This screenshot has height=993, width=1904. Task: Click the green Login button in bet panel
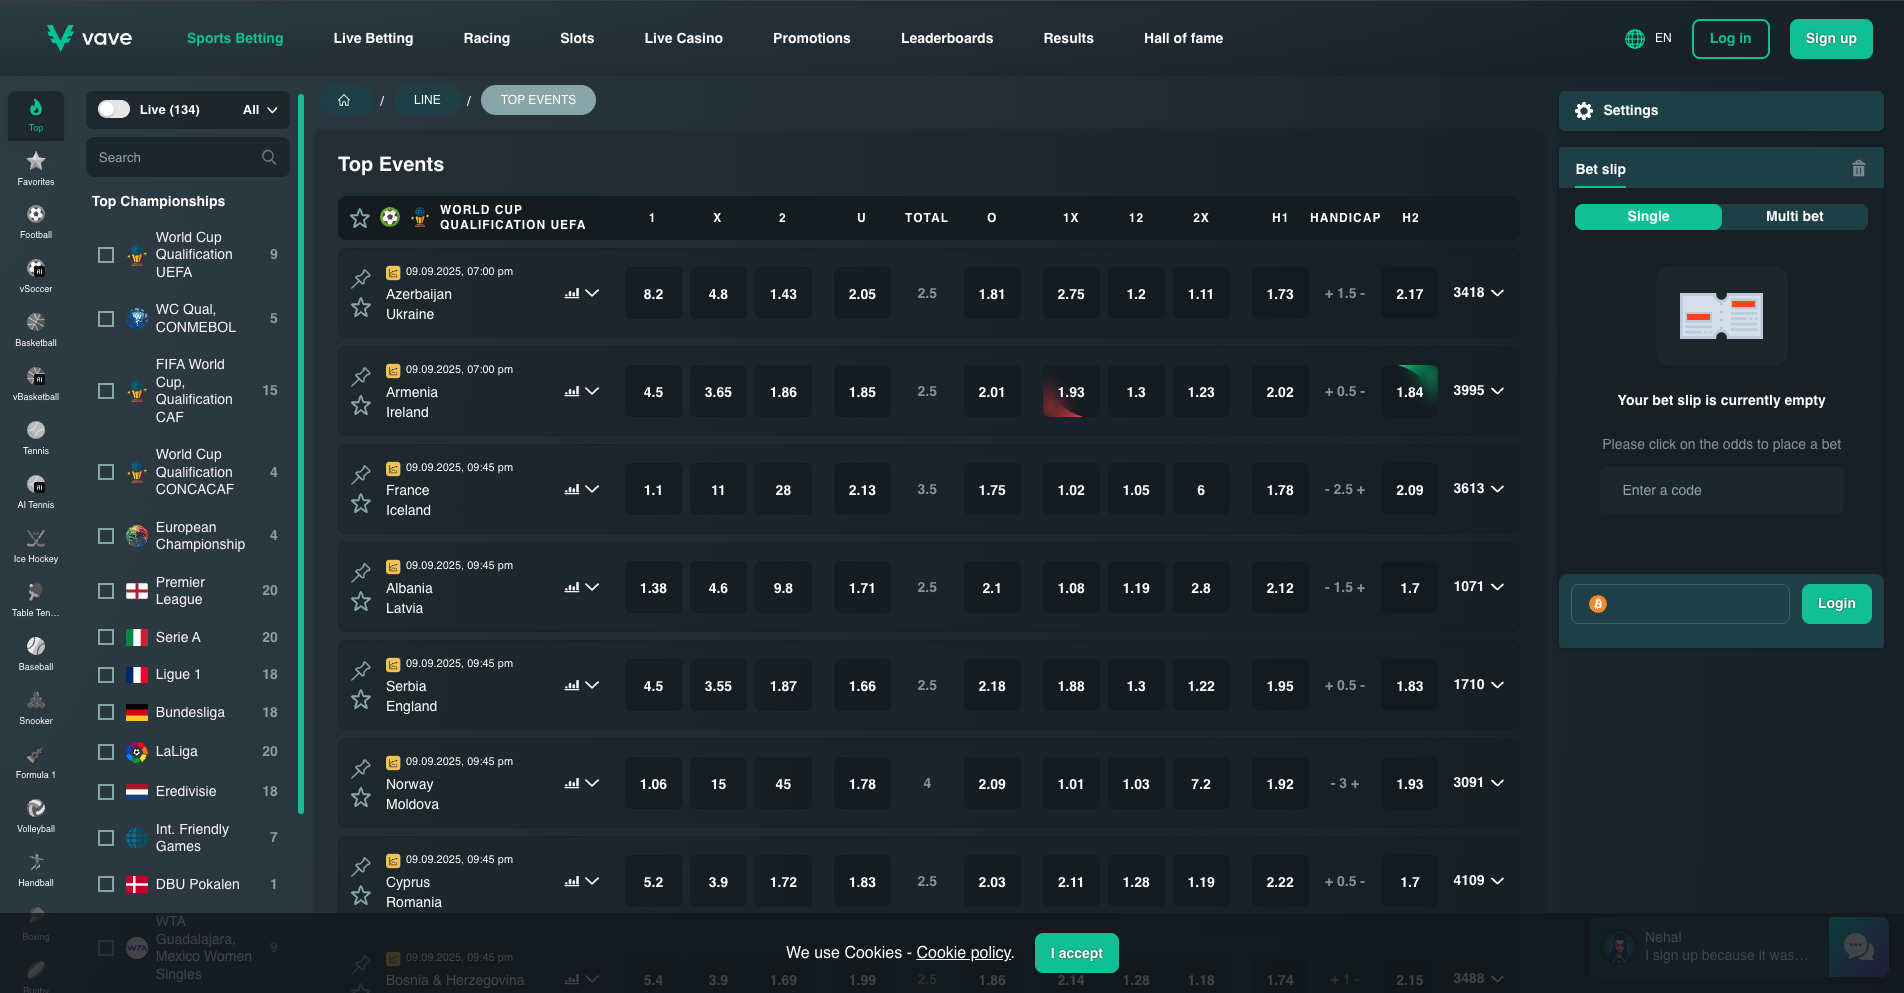(1836, 604)
